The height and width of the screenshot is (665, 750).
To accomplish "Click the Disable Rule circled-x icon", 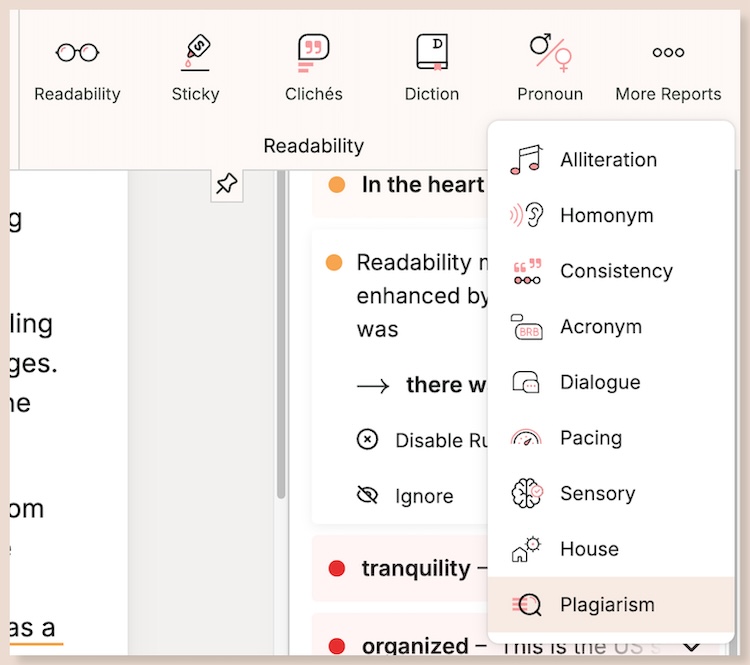I will coord(367,439).
